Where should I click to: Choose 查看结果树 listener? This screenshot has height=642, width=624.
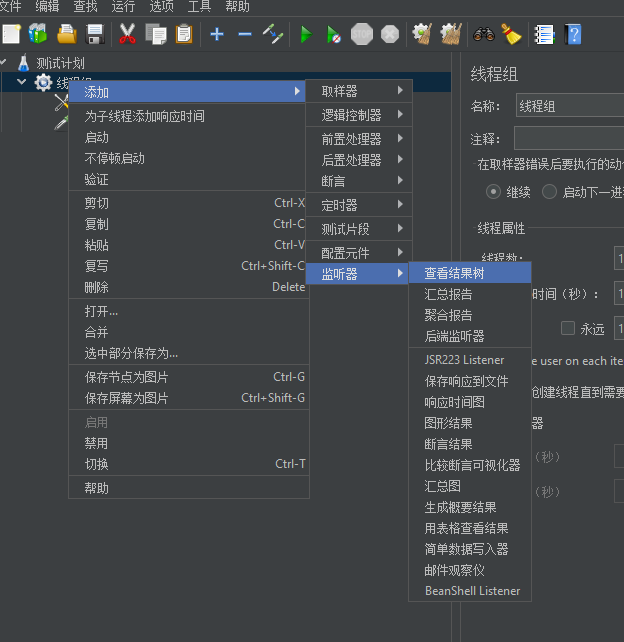470,273
